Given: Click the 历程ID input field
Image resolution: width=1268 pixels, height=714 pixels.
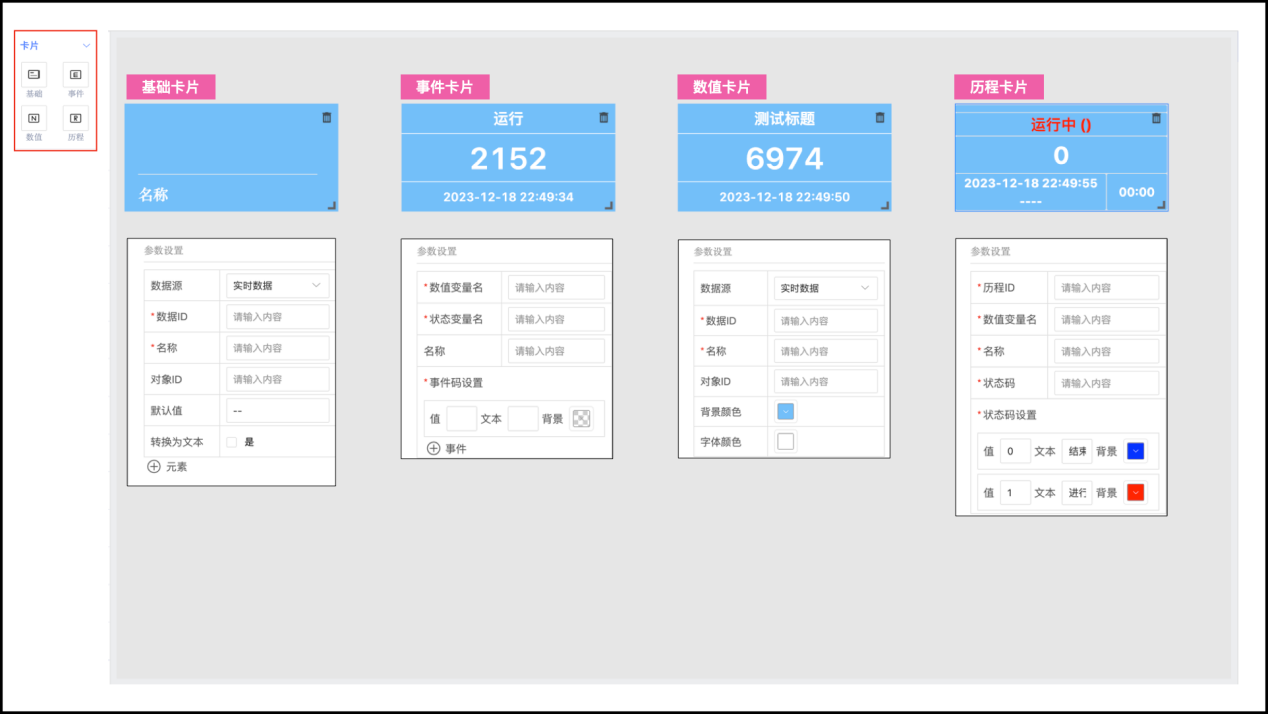Looking at the screenshot, I should [1106, 288].
